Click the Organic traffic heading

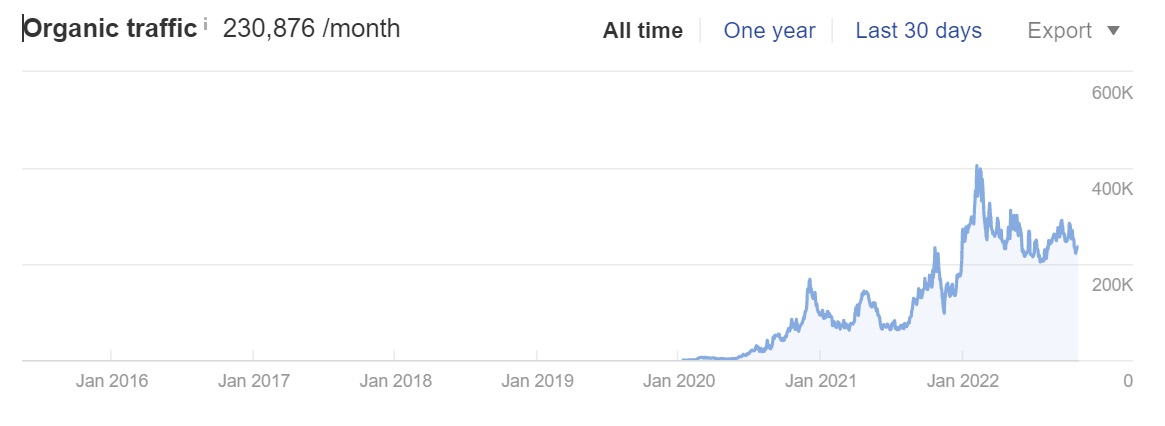110,29
